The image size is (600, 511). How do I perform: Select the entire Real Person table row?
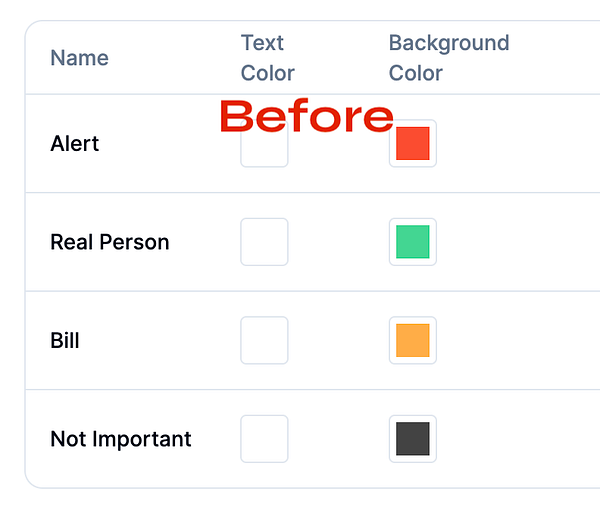point(313,242)
